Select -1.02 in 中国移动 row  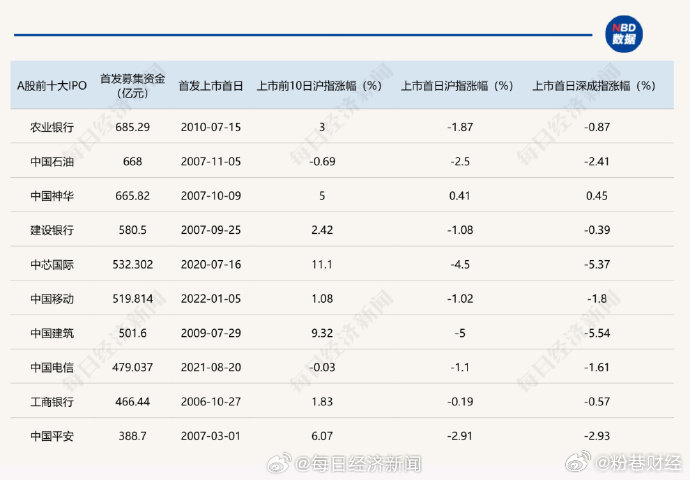pyautogui.click(x=460, y=299)
